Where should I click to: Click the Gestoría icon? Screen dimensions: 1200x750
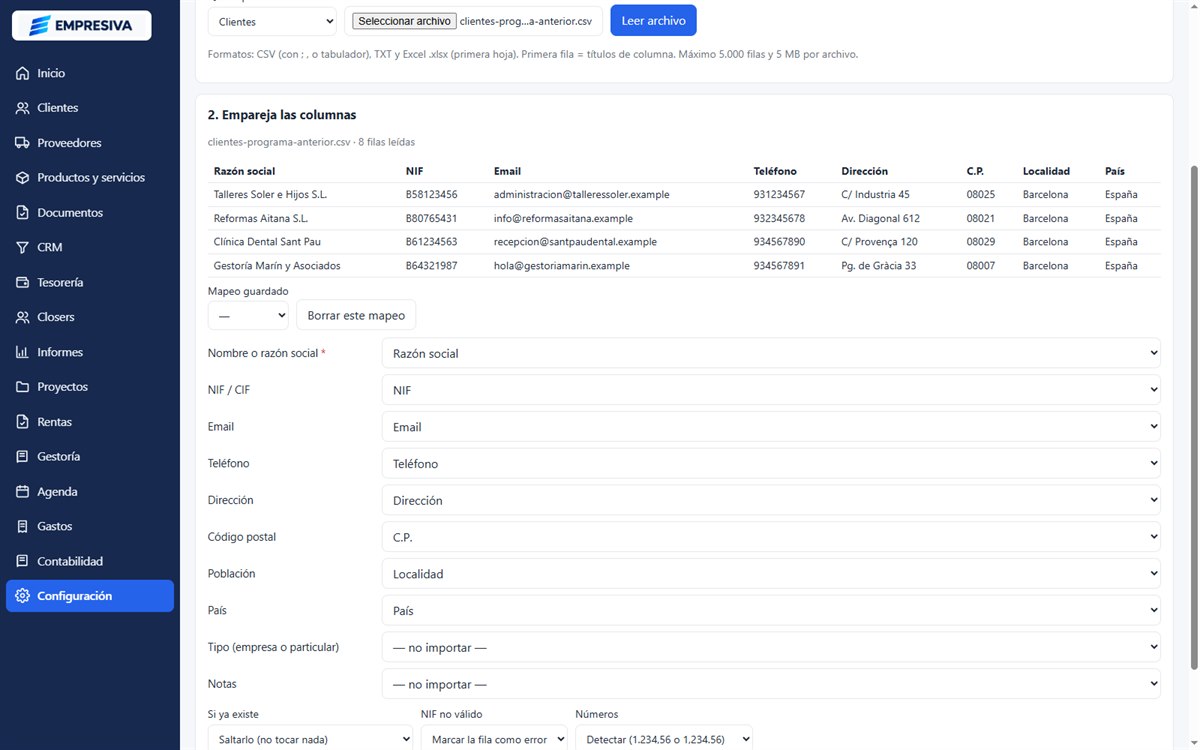point(22,456)
